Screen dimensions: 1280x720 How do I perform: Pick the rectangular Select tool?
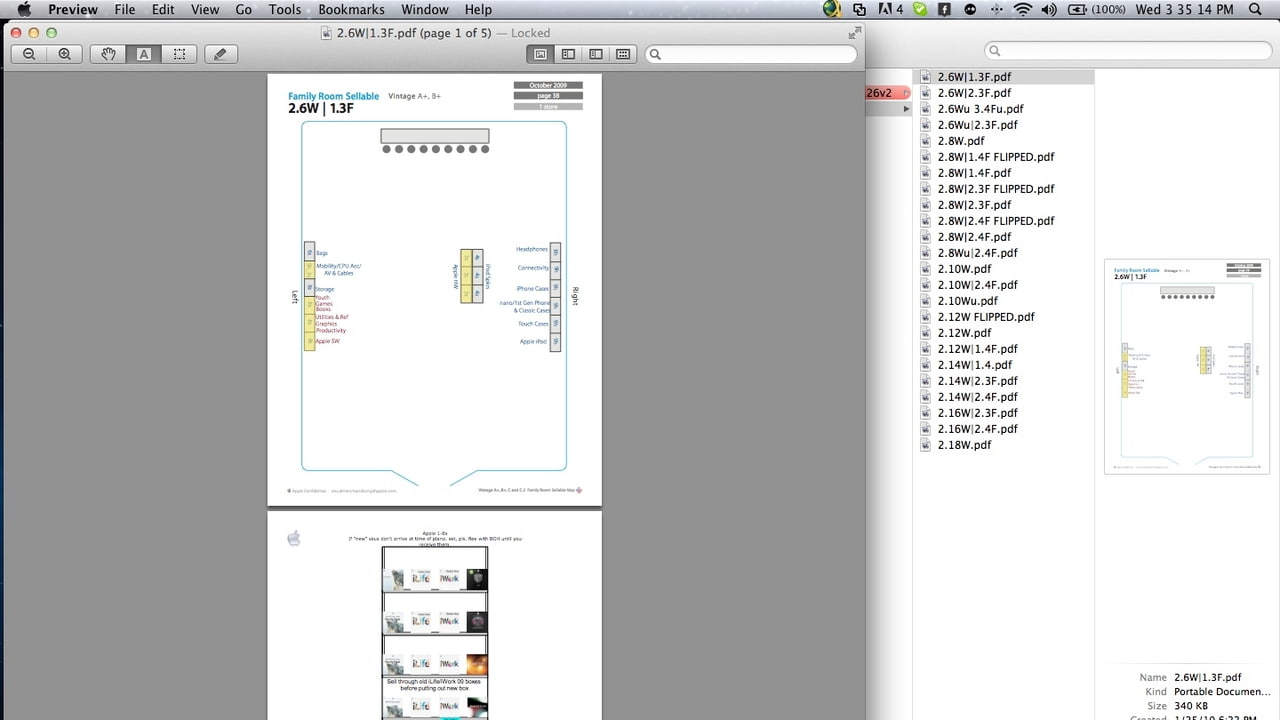tap(179, 54)
